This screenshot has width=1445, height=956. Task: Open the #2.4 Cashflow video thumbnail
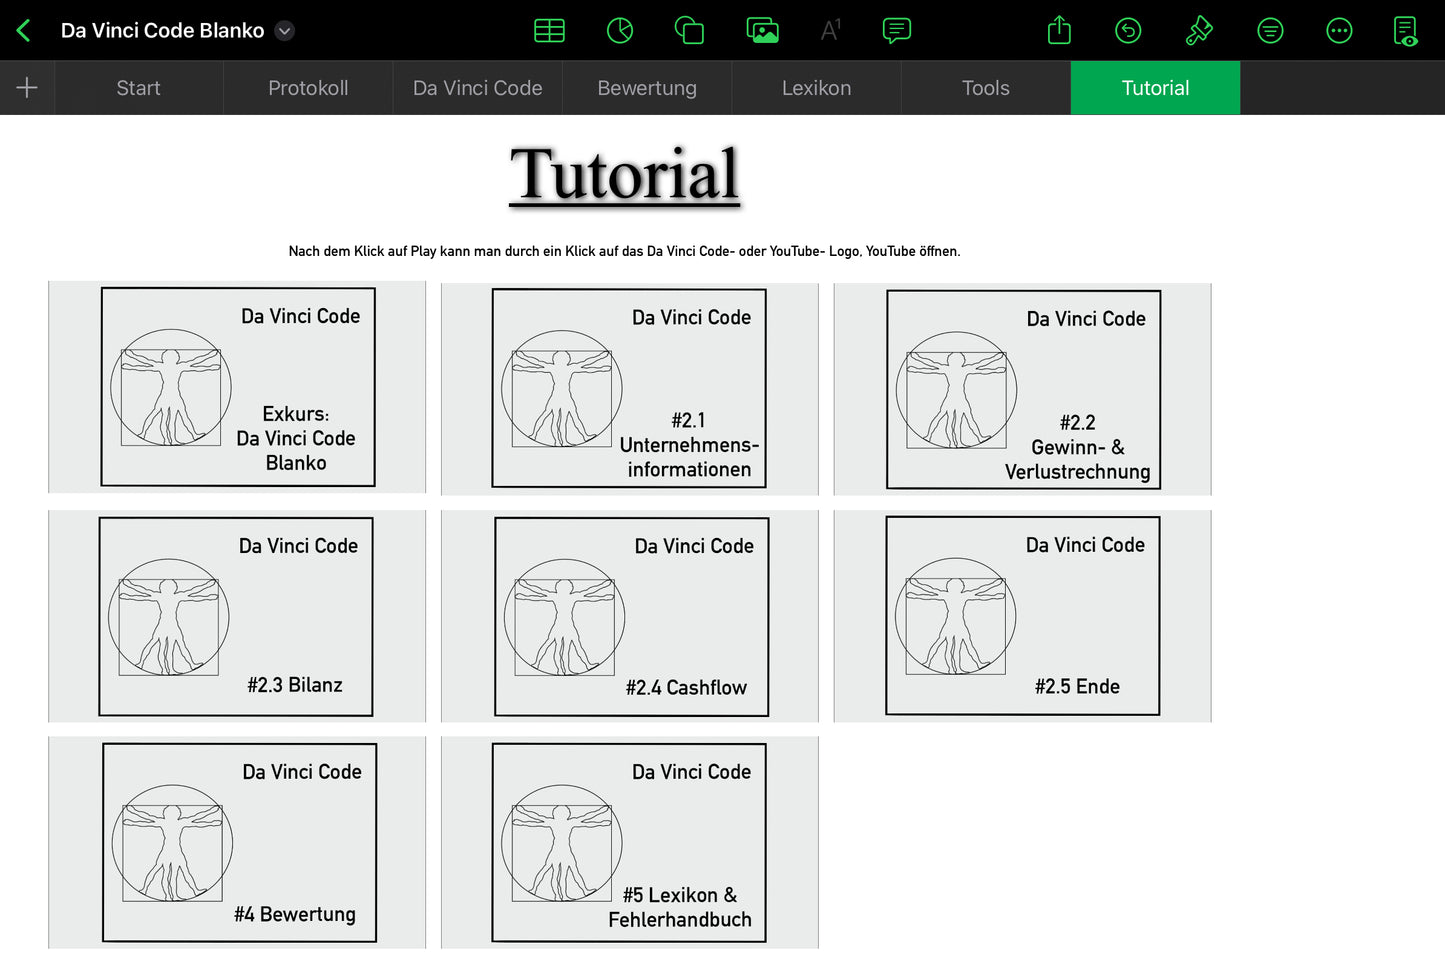click(x=629, y=616)
